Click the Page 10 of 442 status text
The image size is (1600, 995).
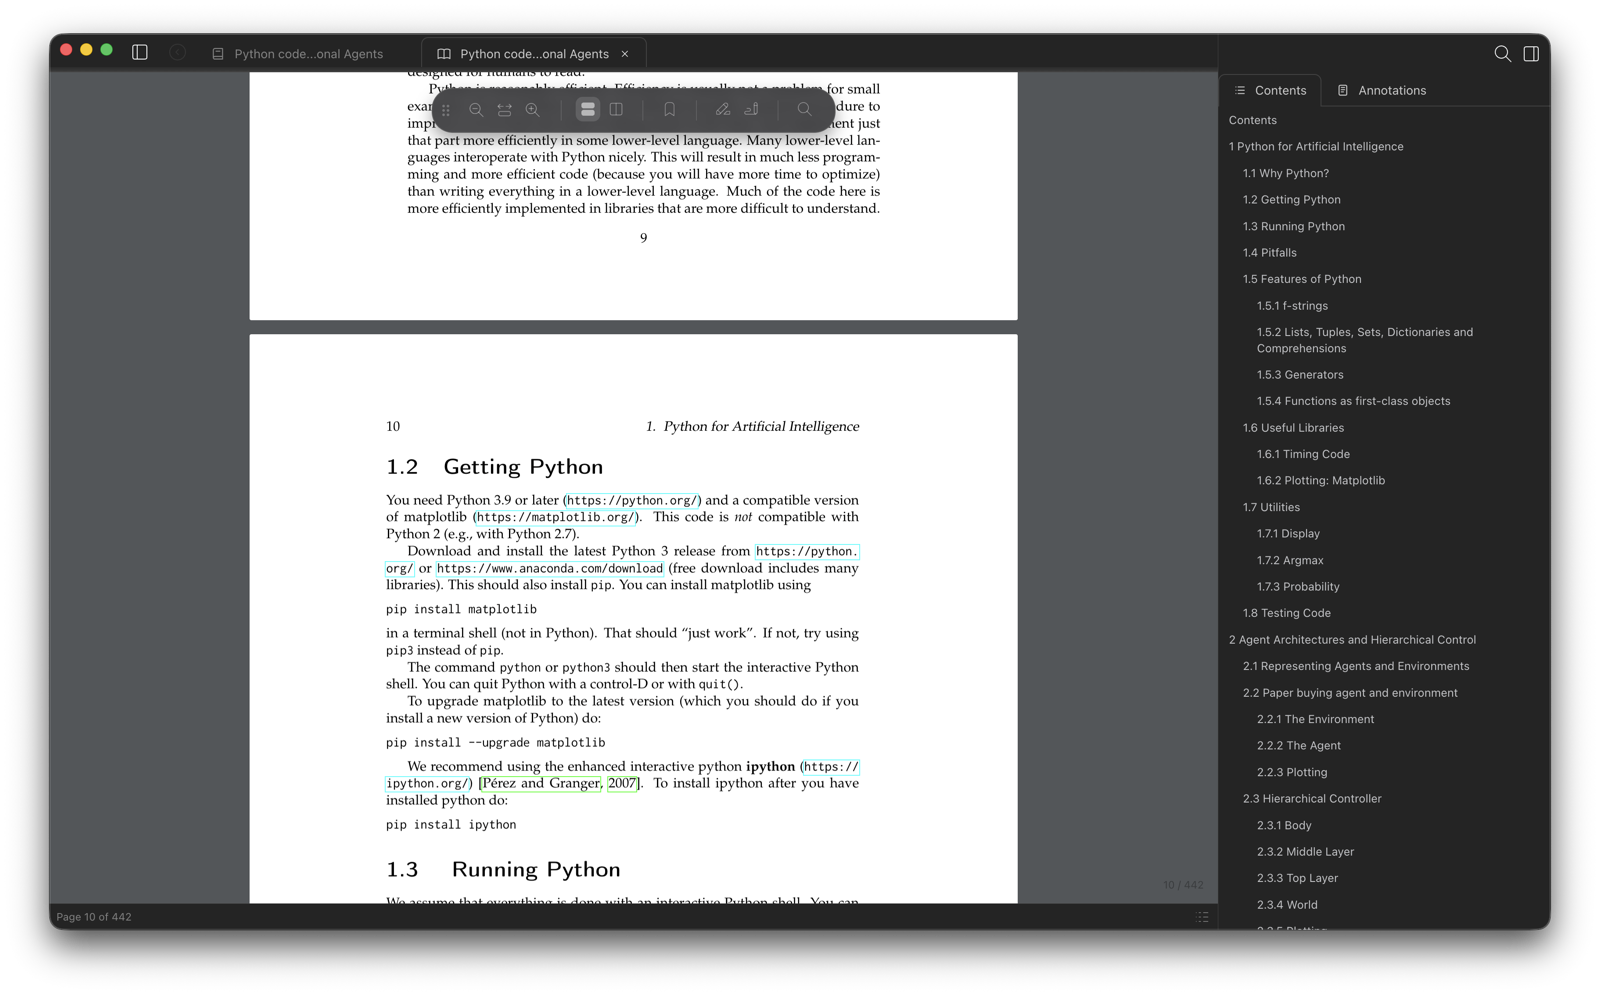tap(94, 917)
